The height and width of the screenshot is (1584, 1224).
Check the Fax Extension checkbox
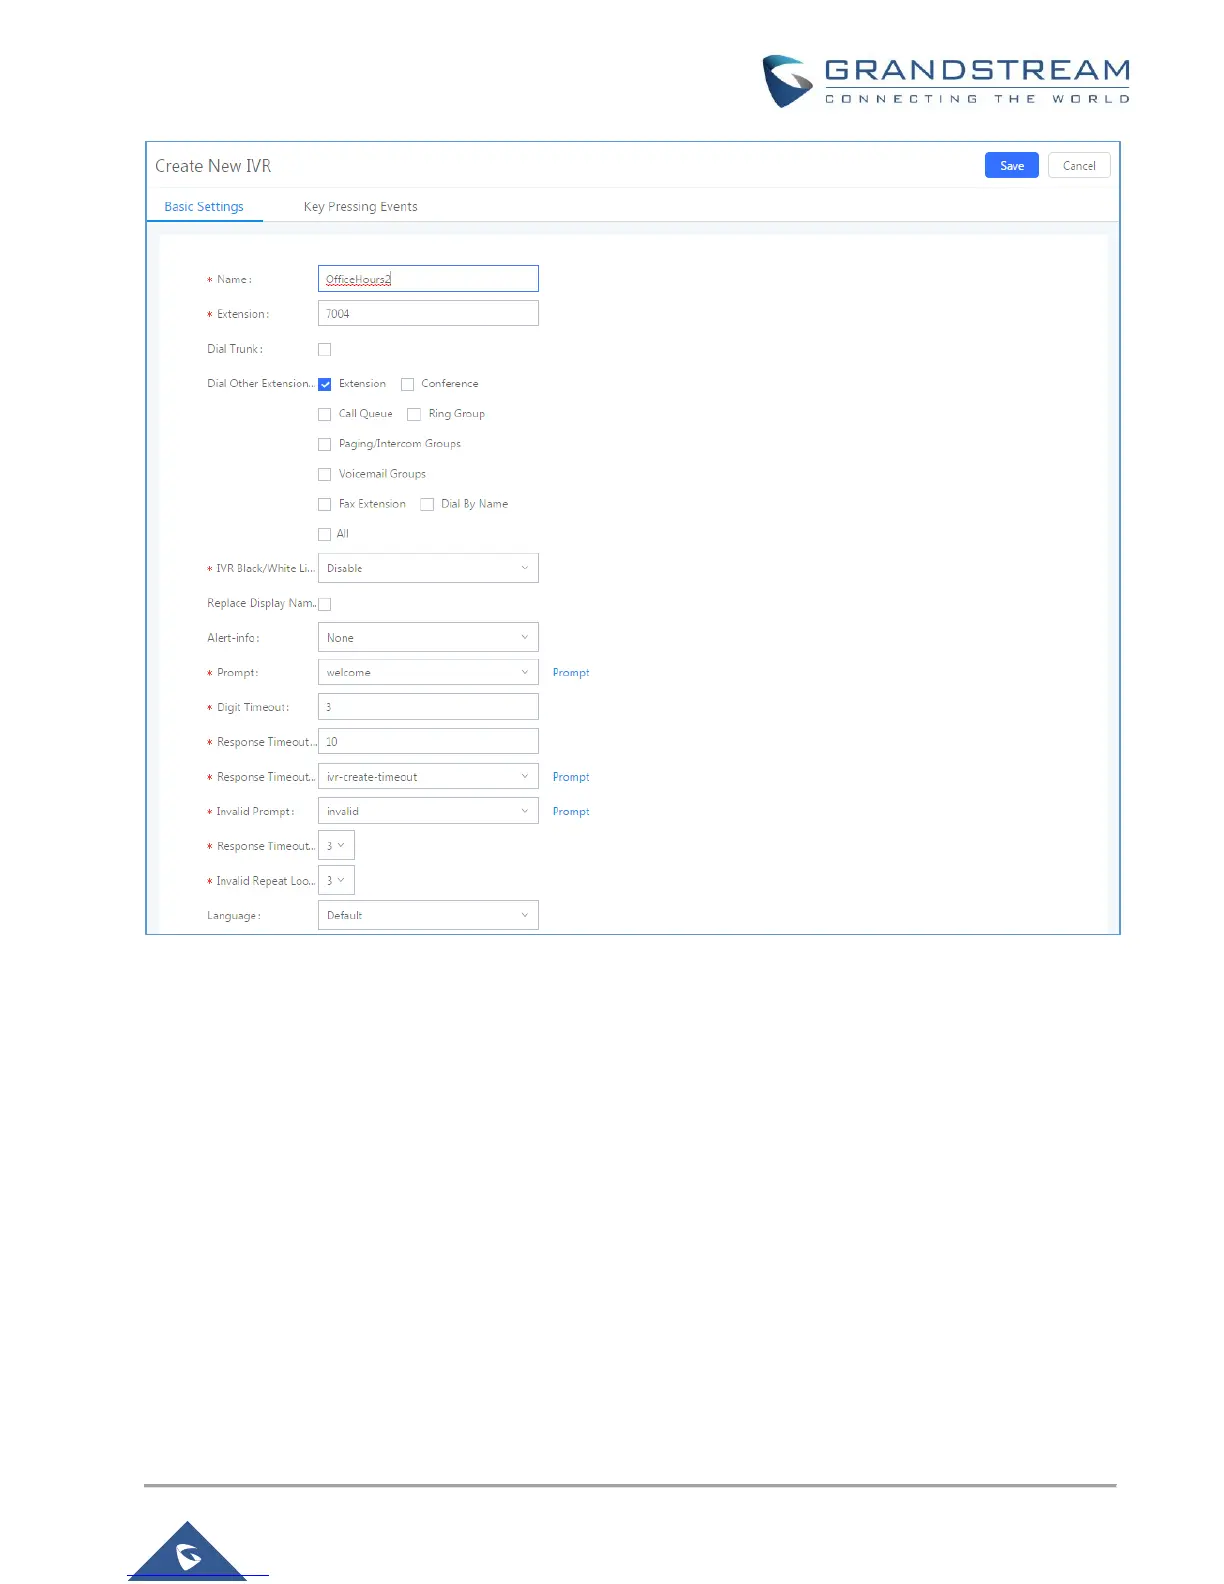click(x=324, y=504)
